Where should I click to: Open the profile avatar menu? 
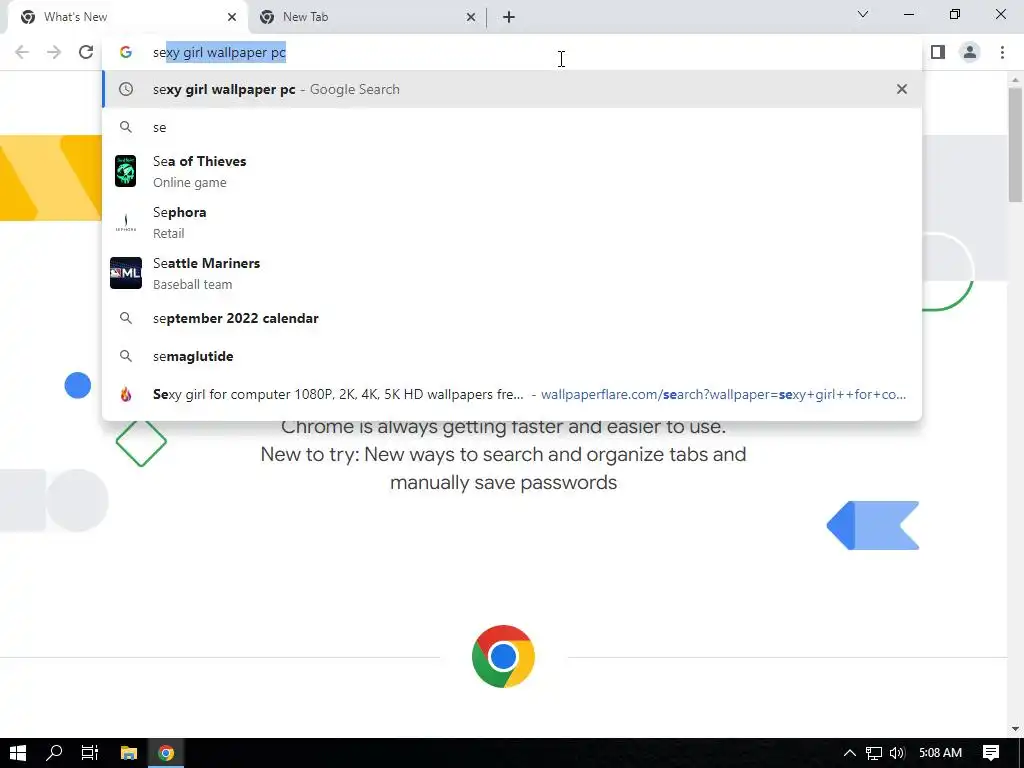pos(970,52)
